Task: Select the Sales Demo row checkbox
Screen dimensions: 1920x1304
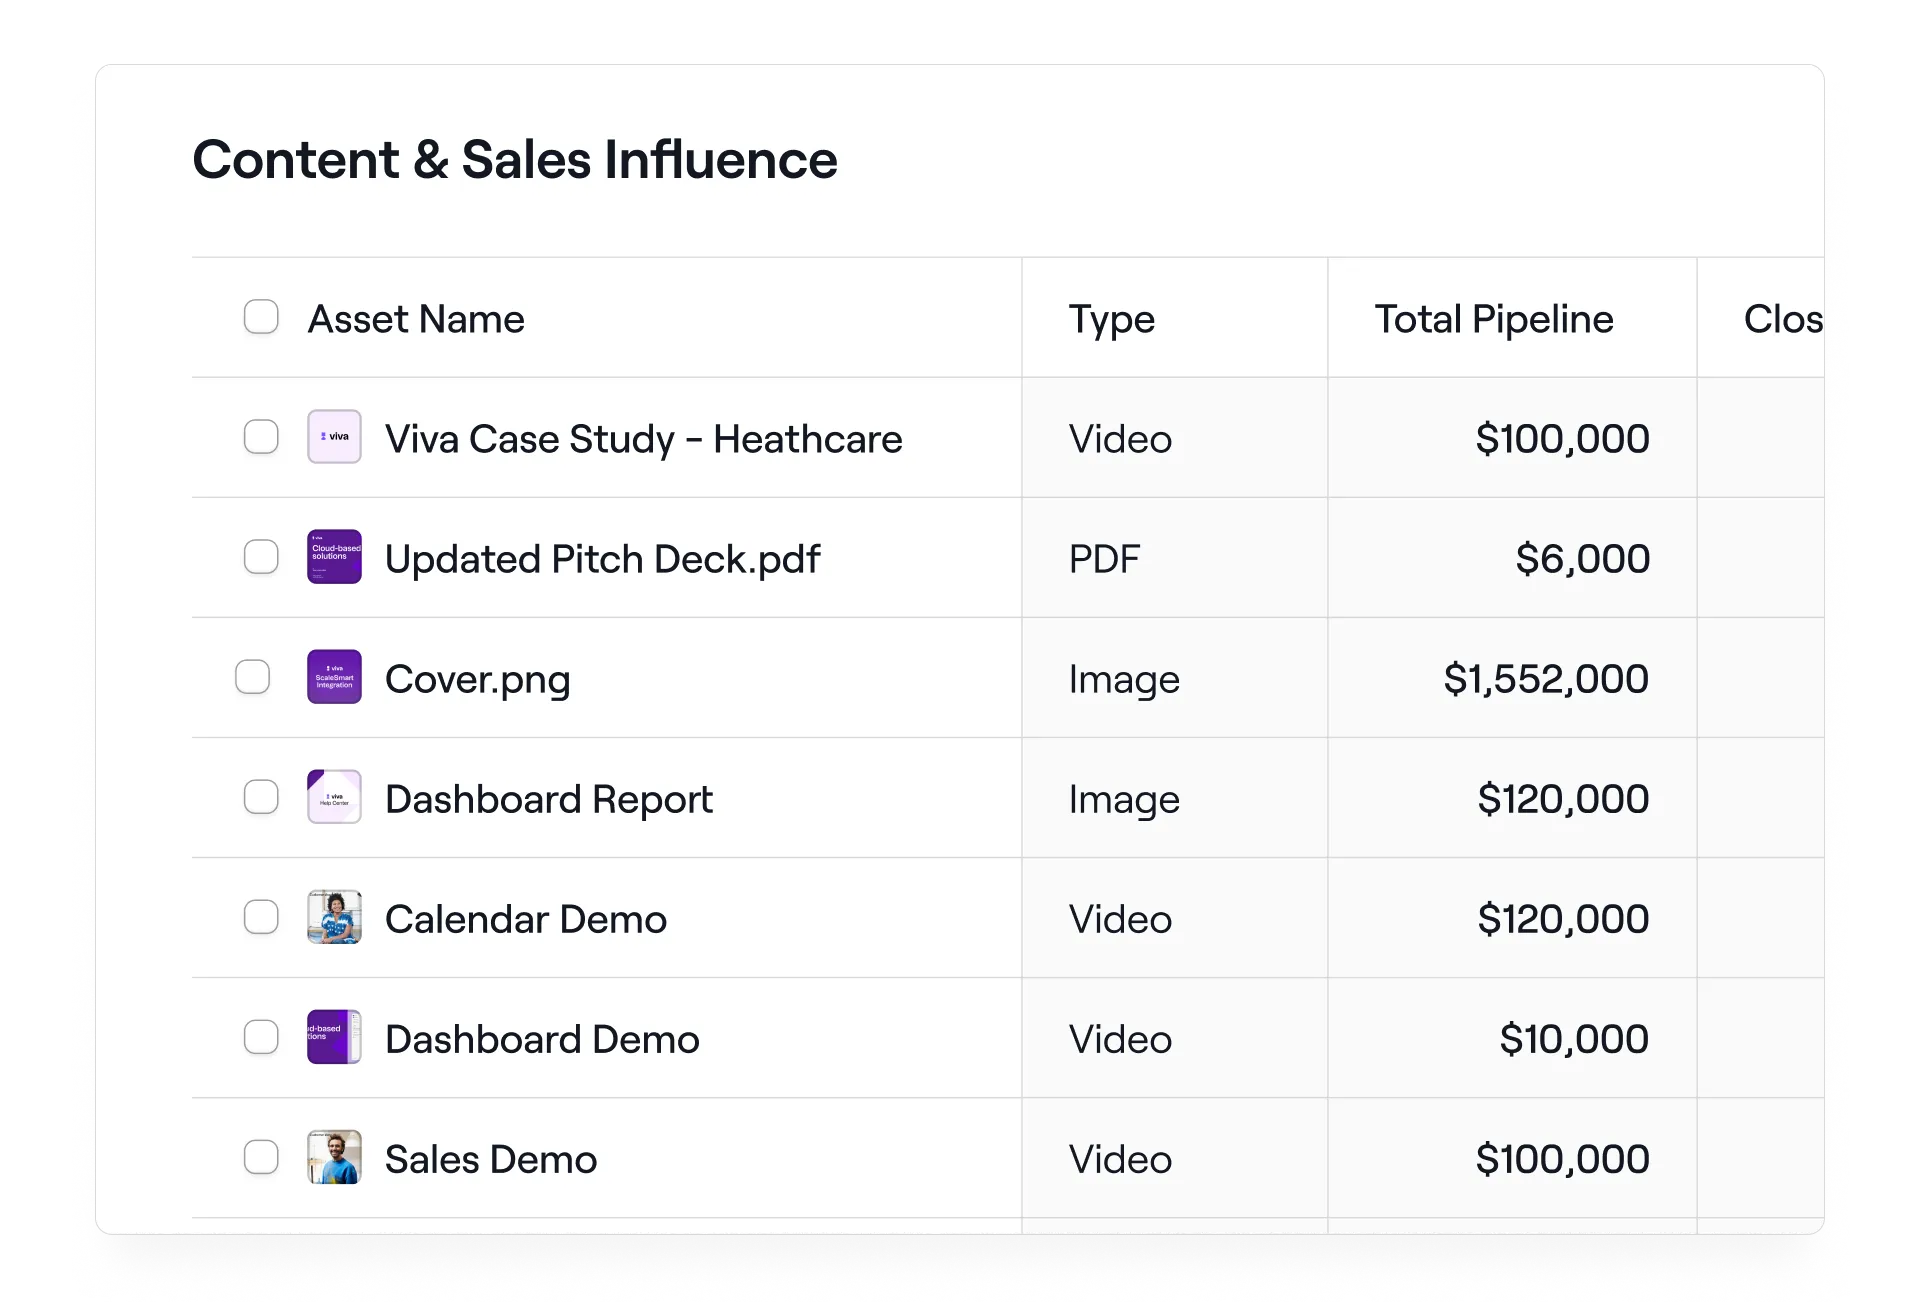Action: point(261,1157)
